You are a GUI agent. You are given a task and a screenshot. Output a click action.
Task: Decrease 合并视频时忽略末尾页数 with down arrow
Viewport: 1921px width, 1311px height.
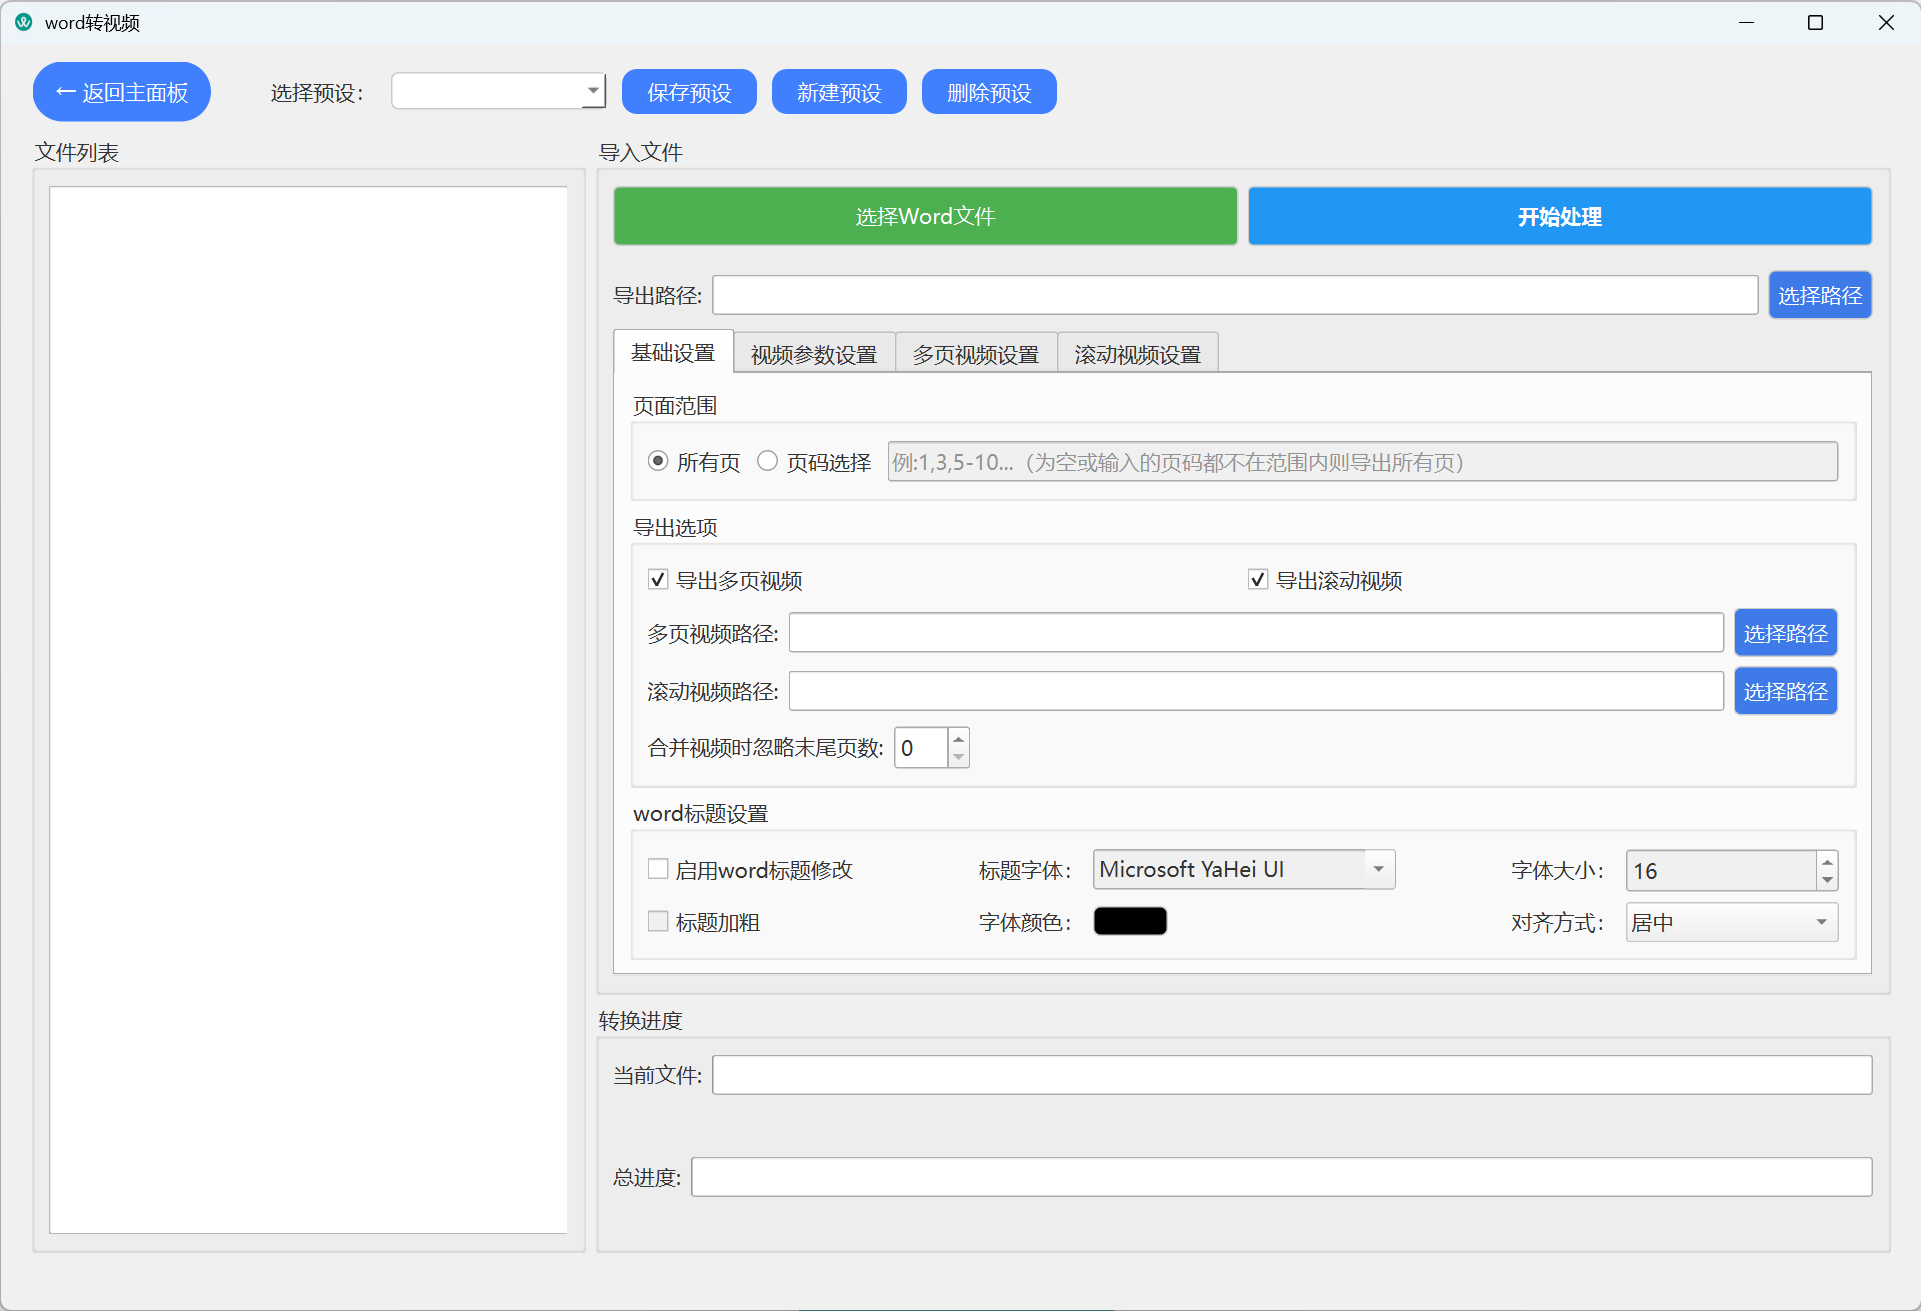point(958,757)
